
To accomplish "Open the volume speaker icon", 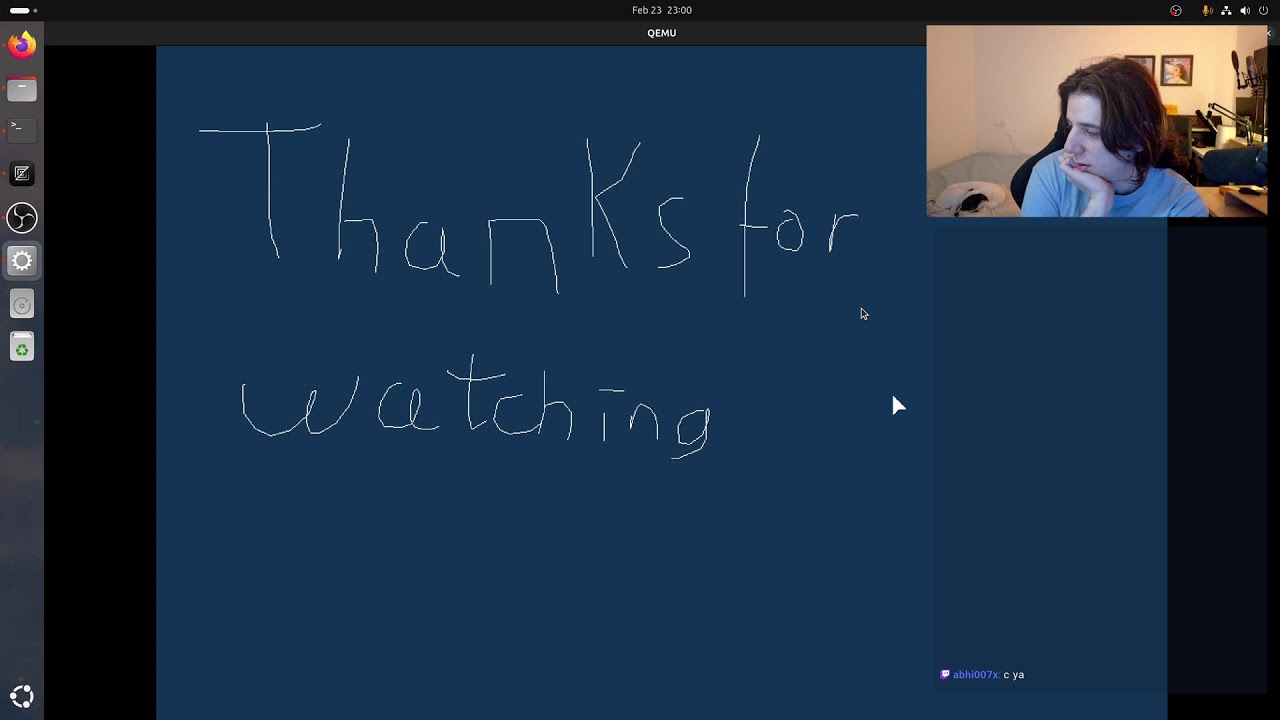I will tap(1245, 10).
